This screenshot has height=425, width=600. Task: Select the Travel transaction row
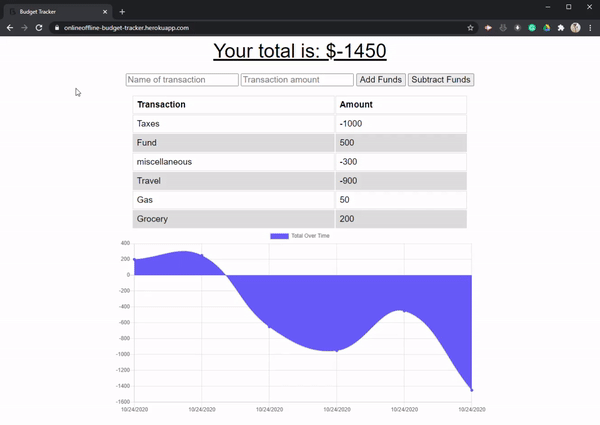click(x=233, y=181)
